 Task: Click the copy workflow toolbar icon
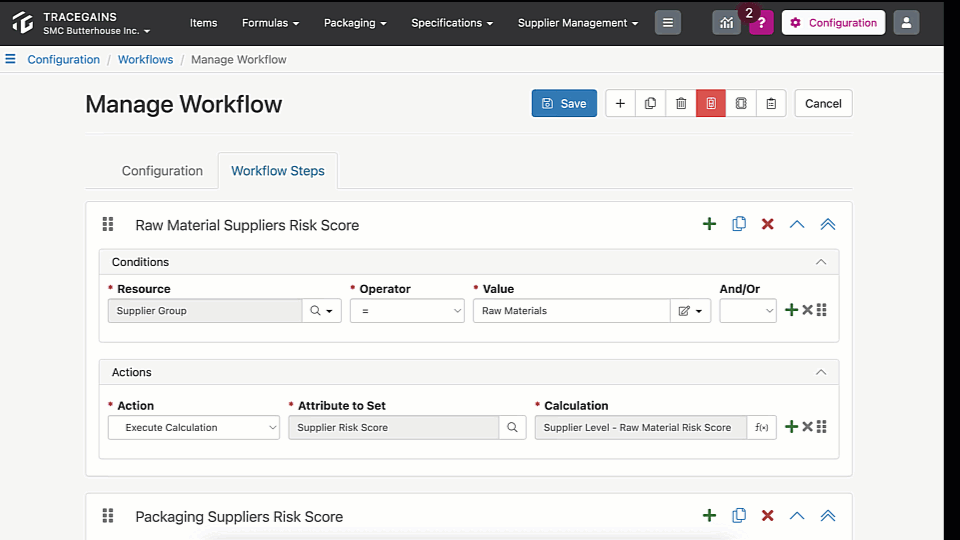pyautogui.click(x=650, y=103)
